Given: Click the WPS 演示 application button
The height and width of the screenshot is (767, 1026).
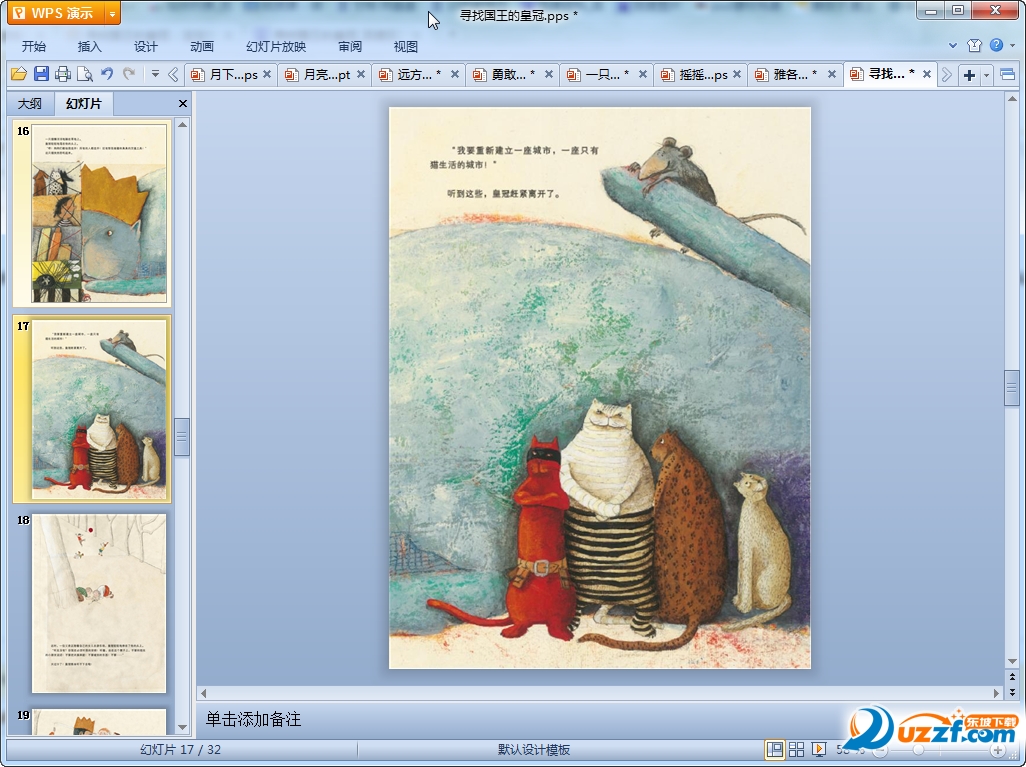Looking at the screenshot, I should (56, 13).
